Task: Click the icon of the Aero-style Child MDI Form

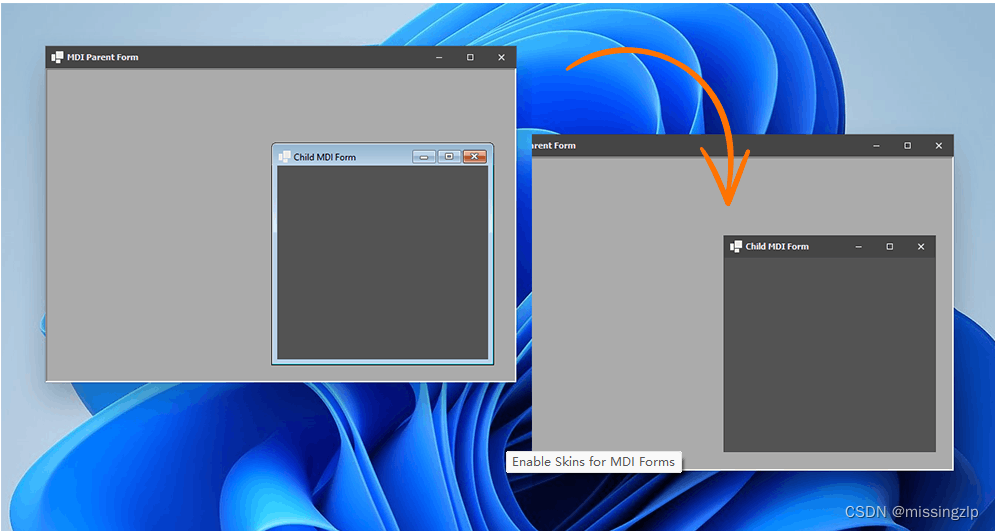Action: [285, 157]
